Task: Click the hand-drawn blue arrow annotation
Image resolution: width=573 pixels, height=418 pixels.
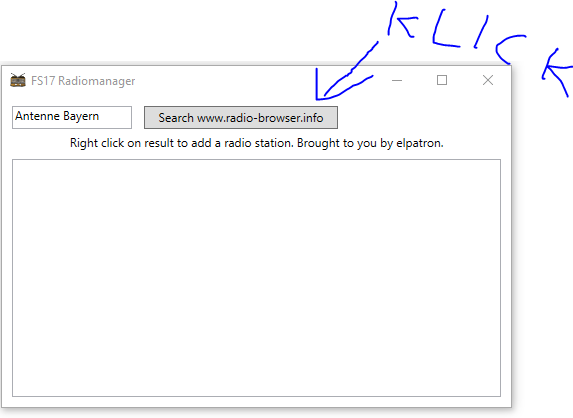Action: [344, 73]
